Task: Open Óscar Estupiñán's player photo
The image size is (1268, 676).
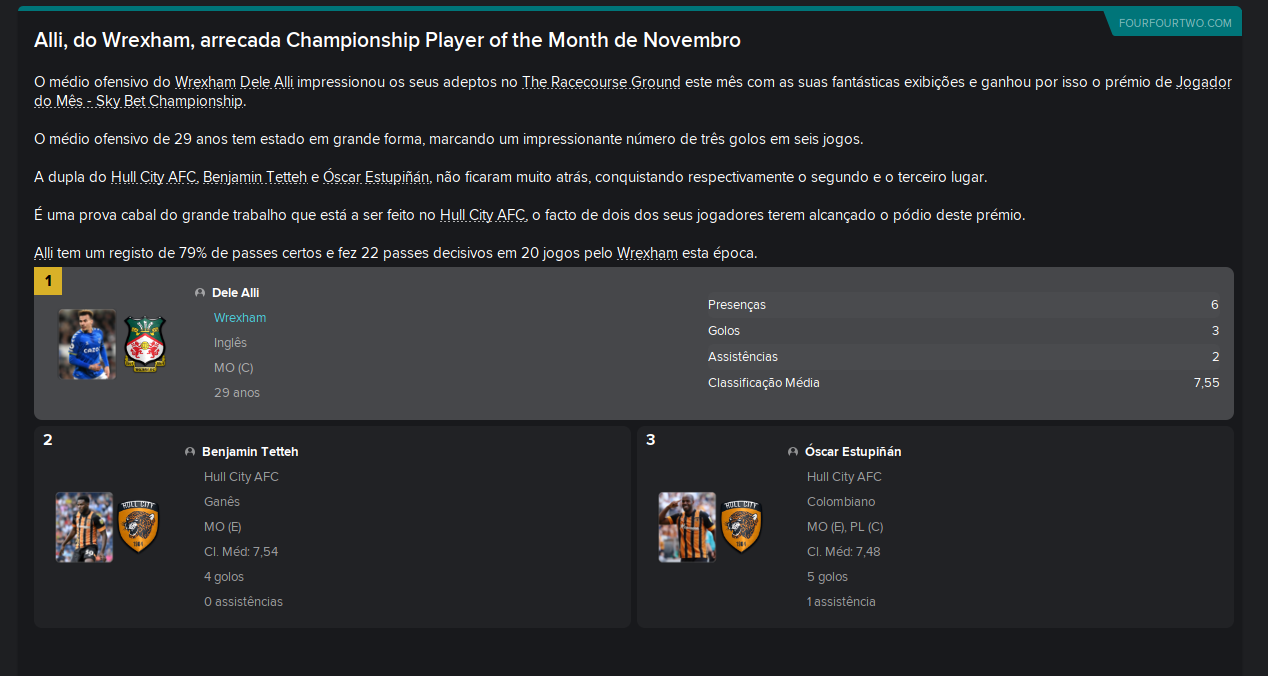Action: [687, 527]
